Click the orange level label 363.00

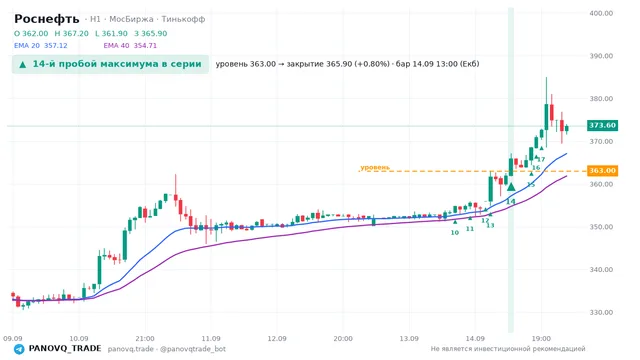[602, 171]
